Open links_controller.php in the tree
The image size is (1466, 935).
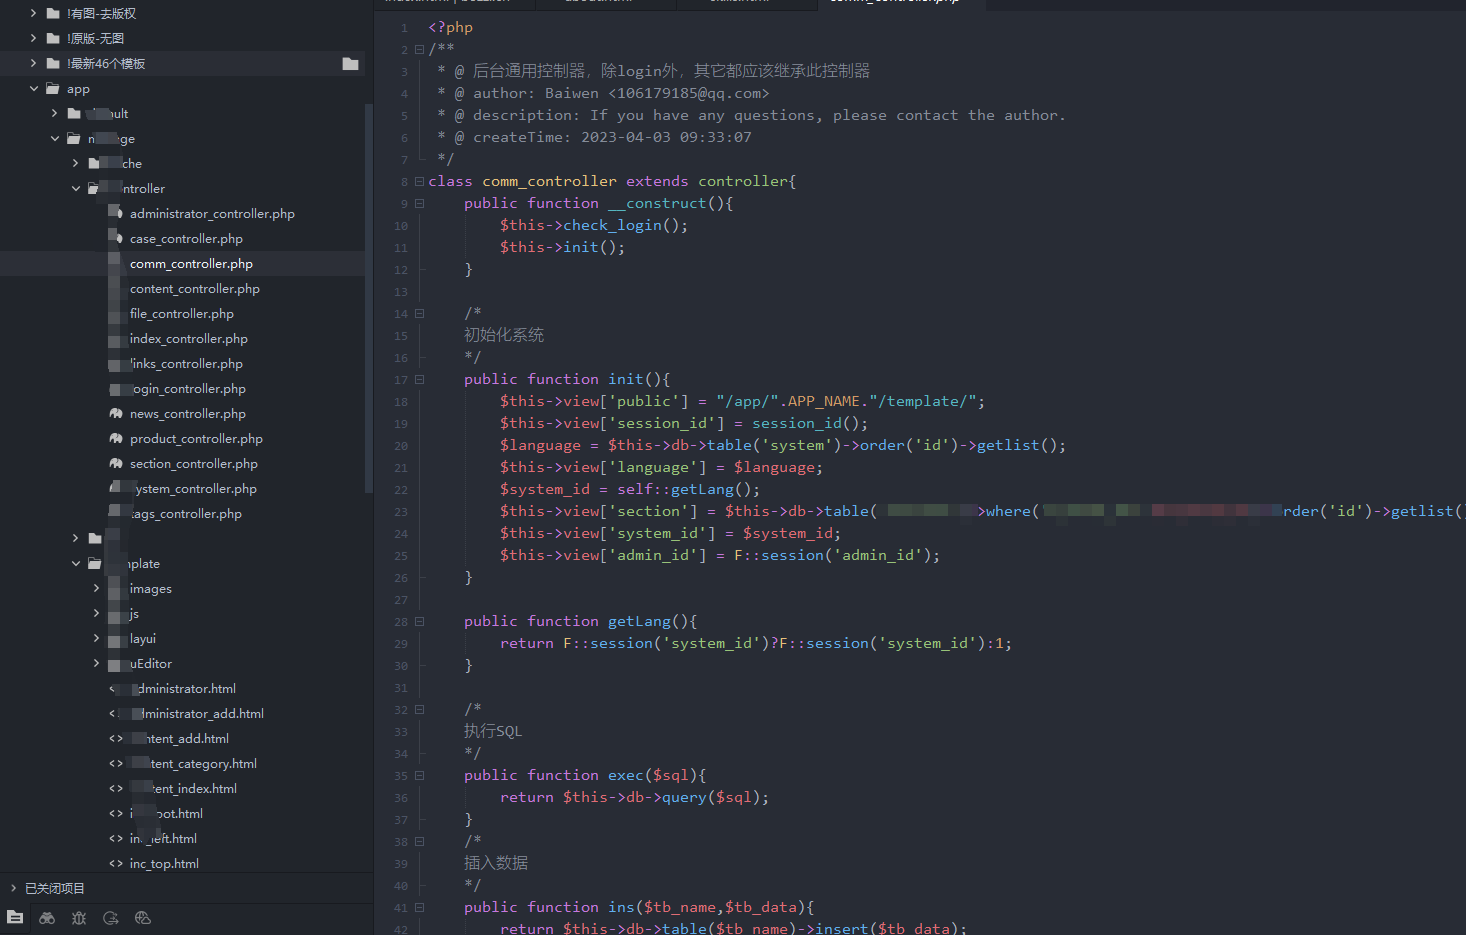186,363
